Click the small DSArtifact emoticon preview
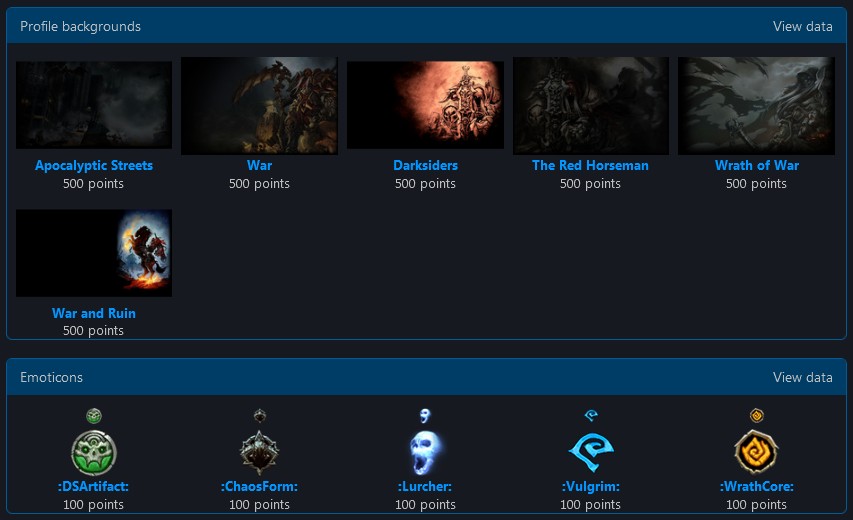 94,416
